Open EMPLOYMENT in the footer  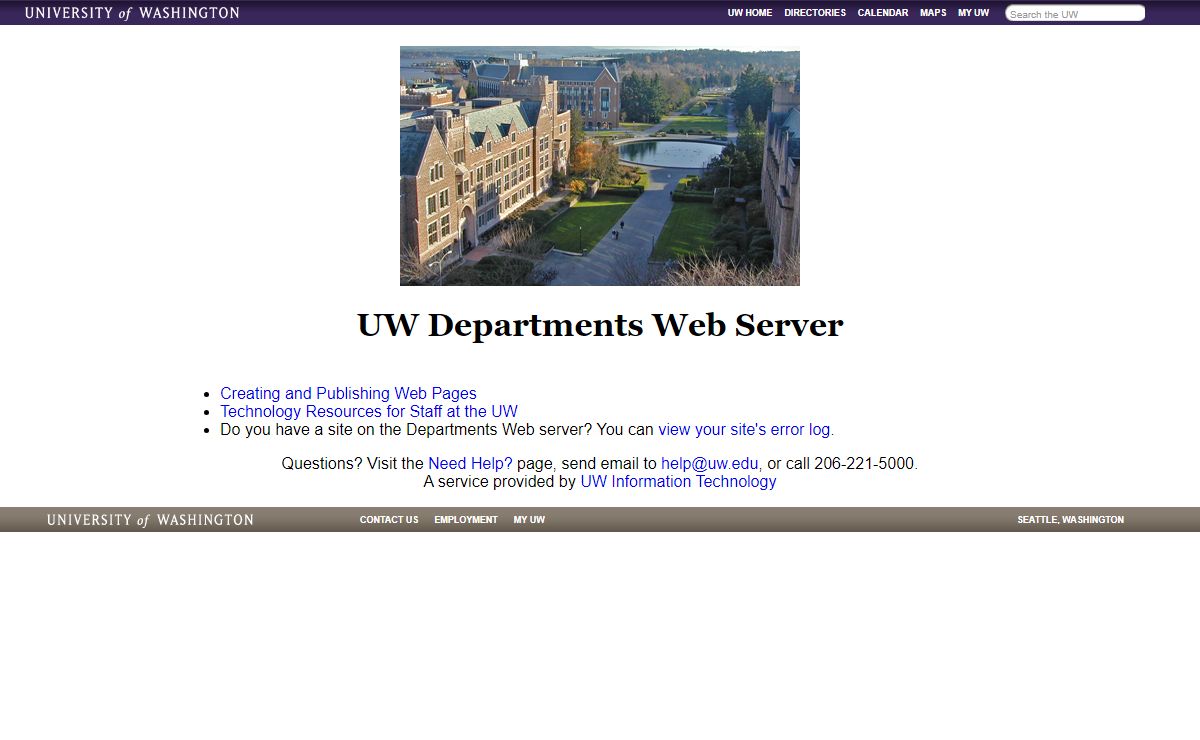pyautogui.click(x=466, y=520)
